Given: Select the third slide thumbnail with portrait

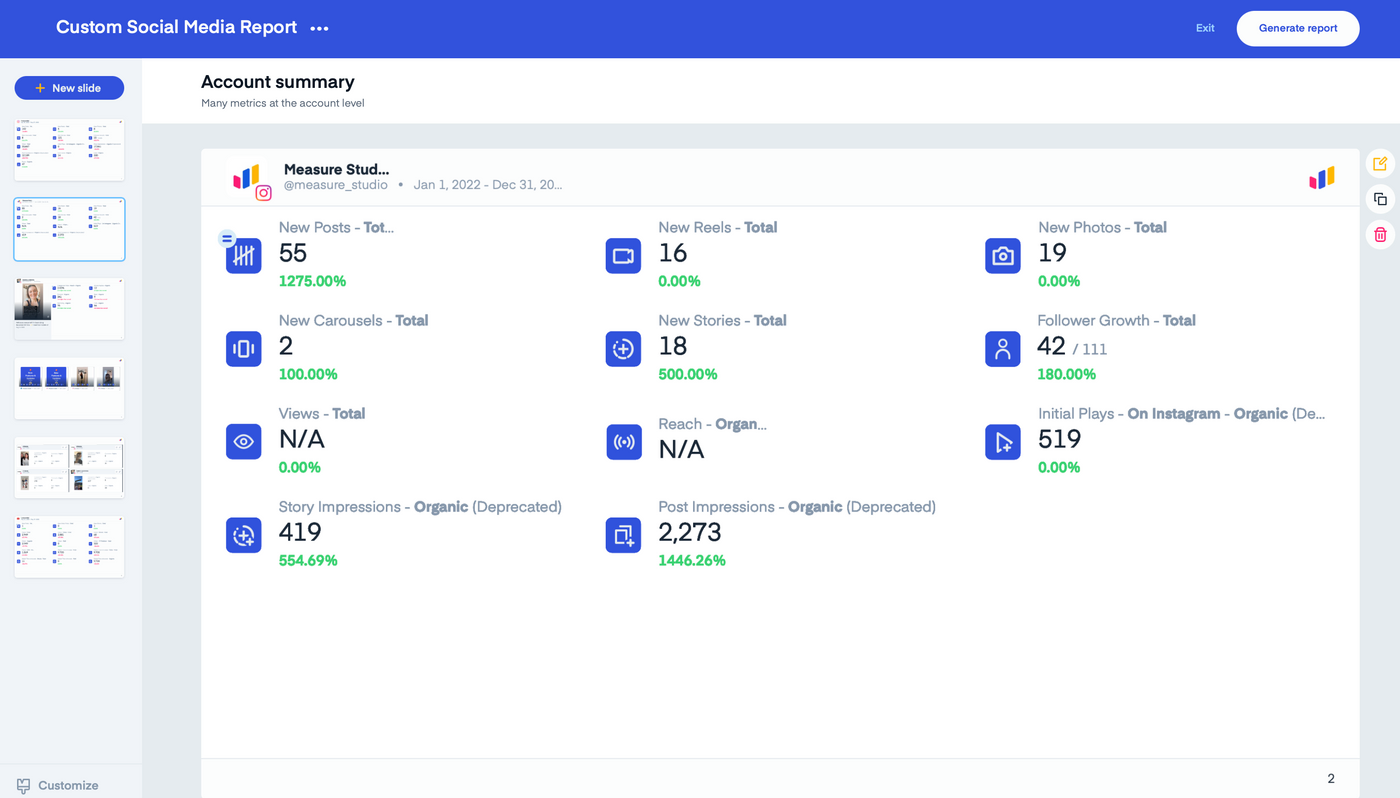Looking at the screenshot, I should click(69, 309).
